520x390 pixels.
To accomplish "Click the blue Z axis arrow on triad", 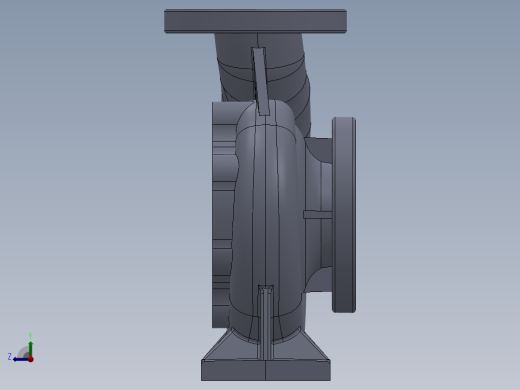I will click(20, 359).
